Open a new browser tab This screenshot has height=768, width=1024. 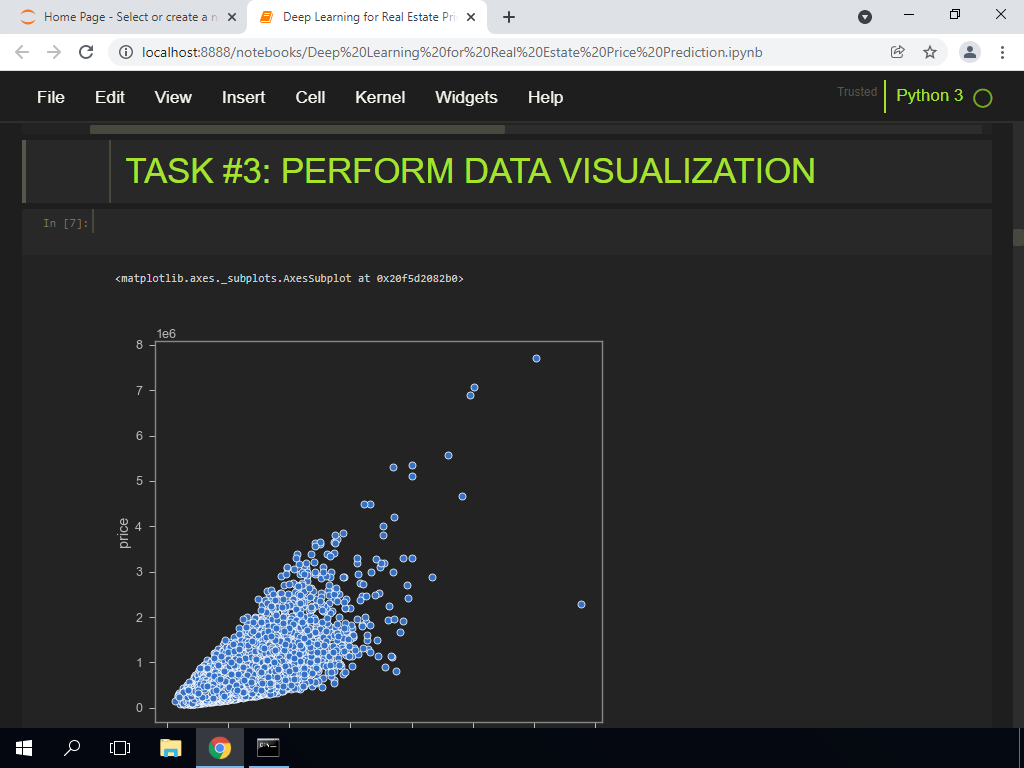(x=509, y=17)
